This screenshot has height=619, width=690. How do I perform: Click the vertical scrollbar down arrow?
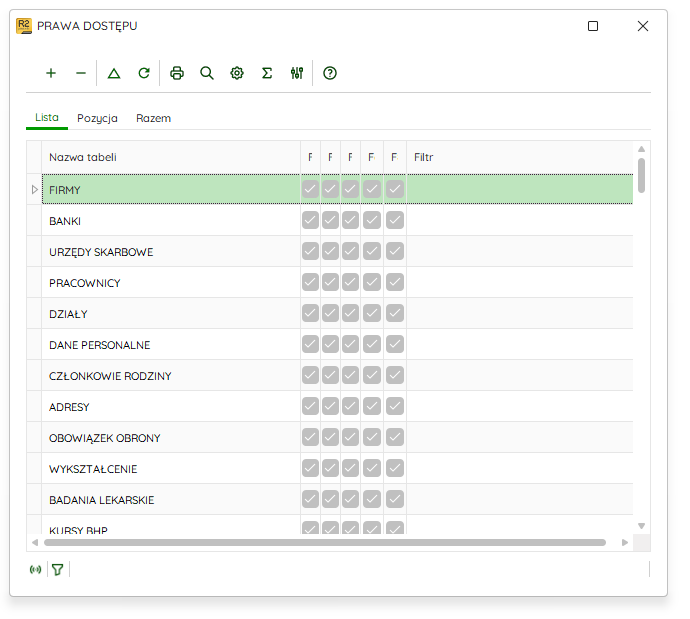(x=642, y=526)
